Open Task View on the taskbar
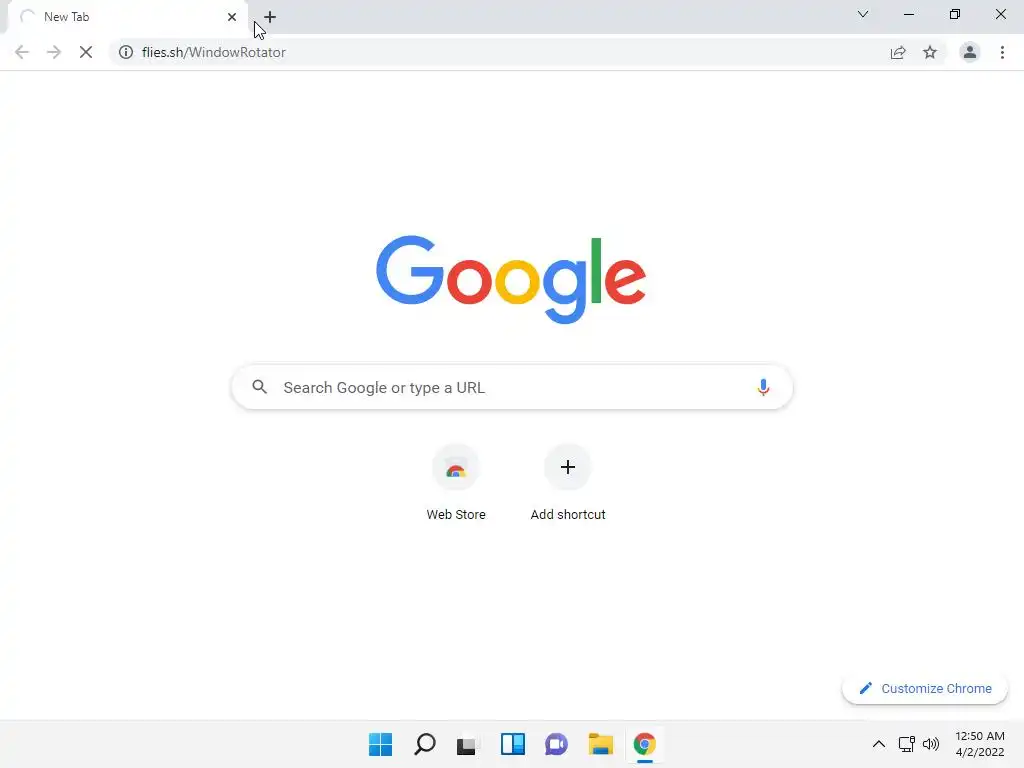 point(466,744)
